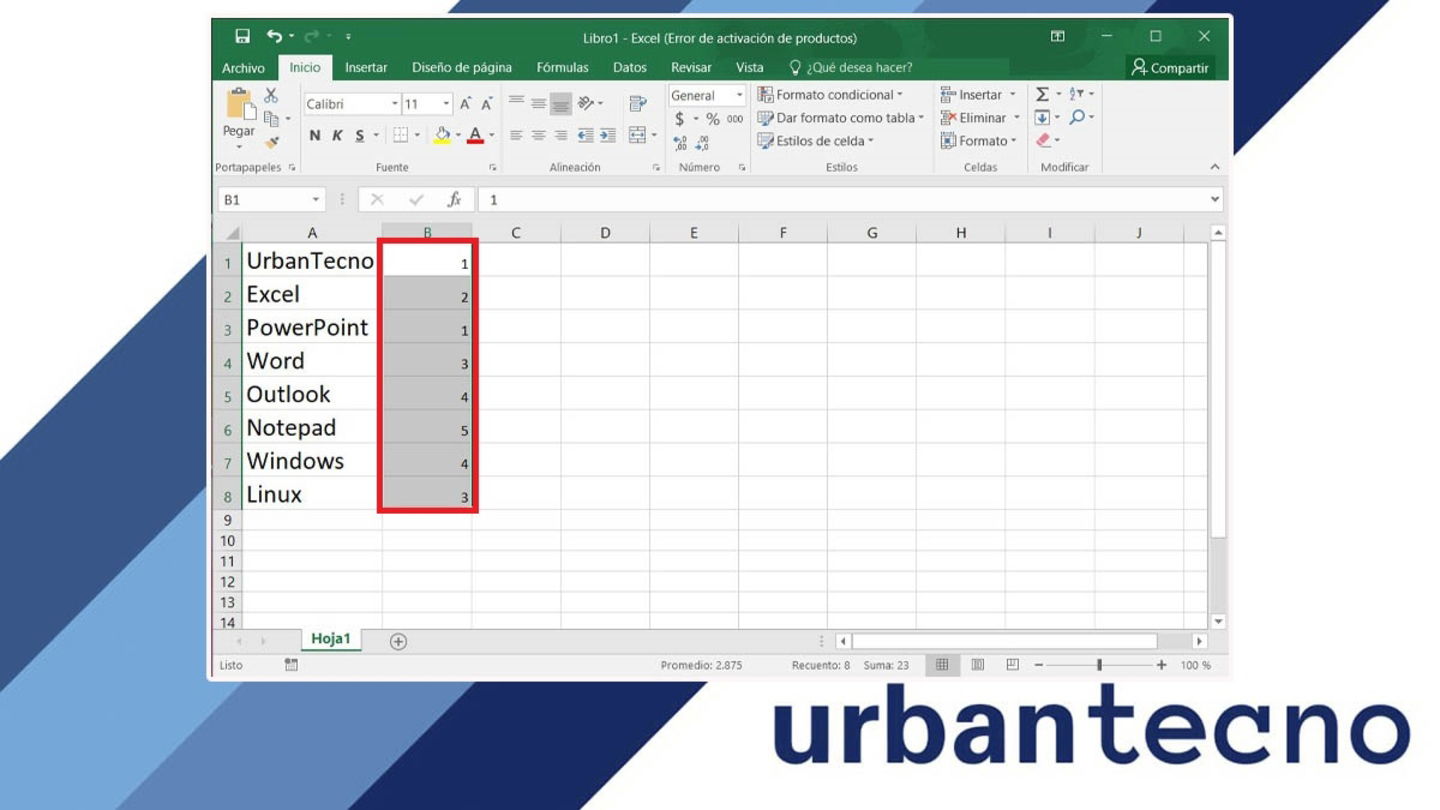Image resolution: width=1440 pixels, height=810 pixels.
Task: Apply the red font color A
Action: click(x=476, y=135)
